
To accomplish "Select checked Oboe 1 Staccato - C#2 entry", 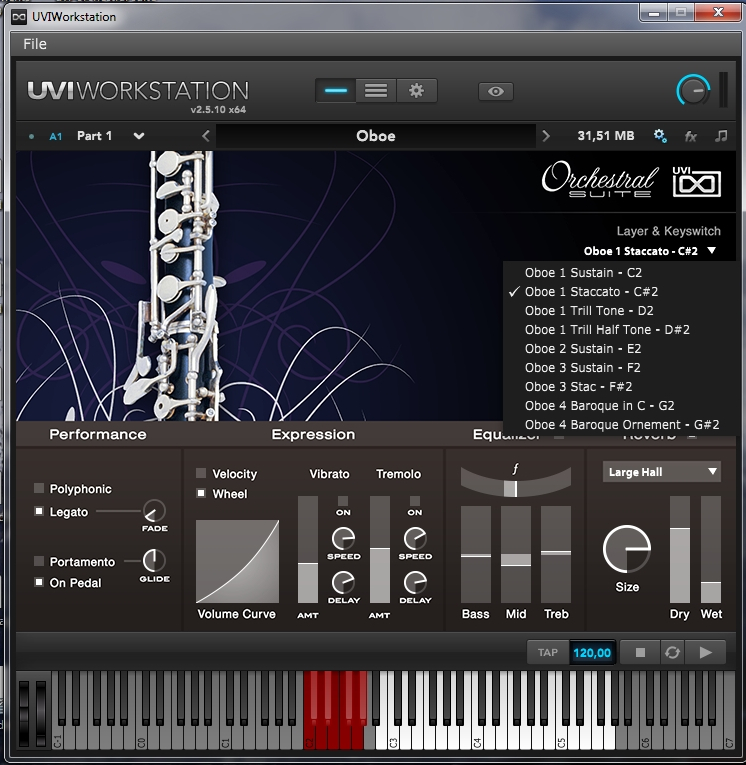I will click(x=620, y=292).
